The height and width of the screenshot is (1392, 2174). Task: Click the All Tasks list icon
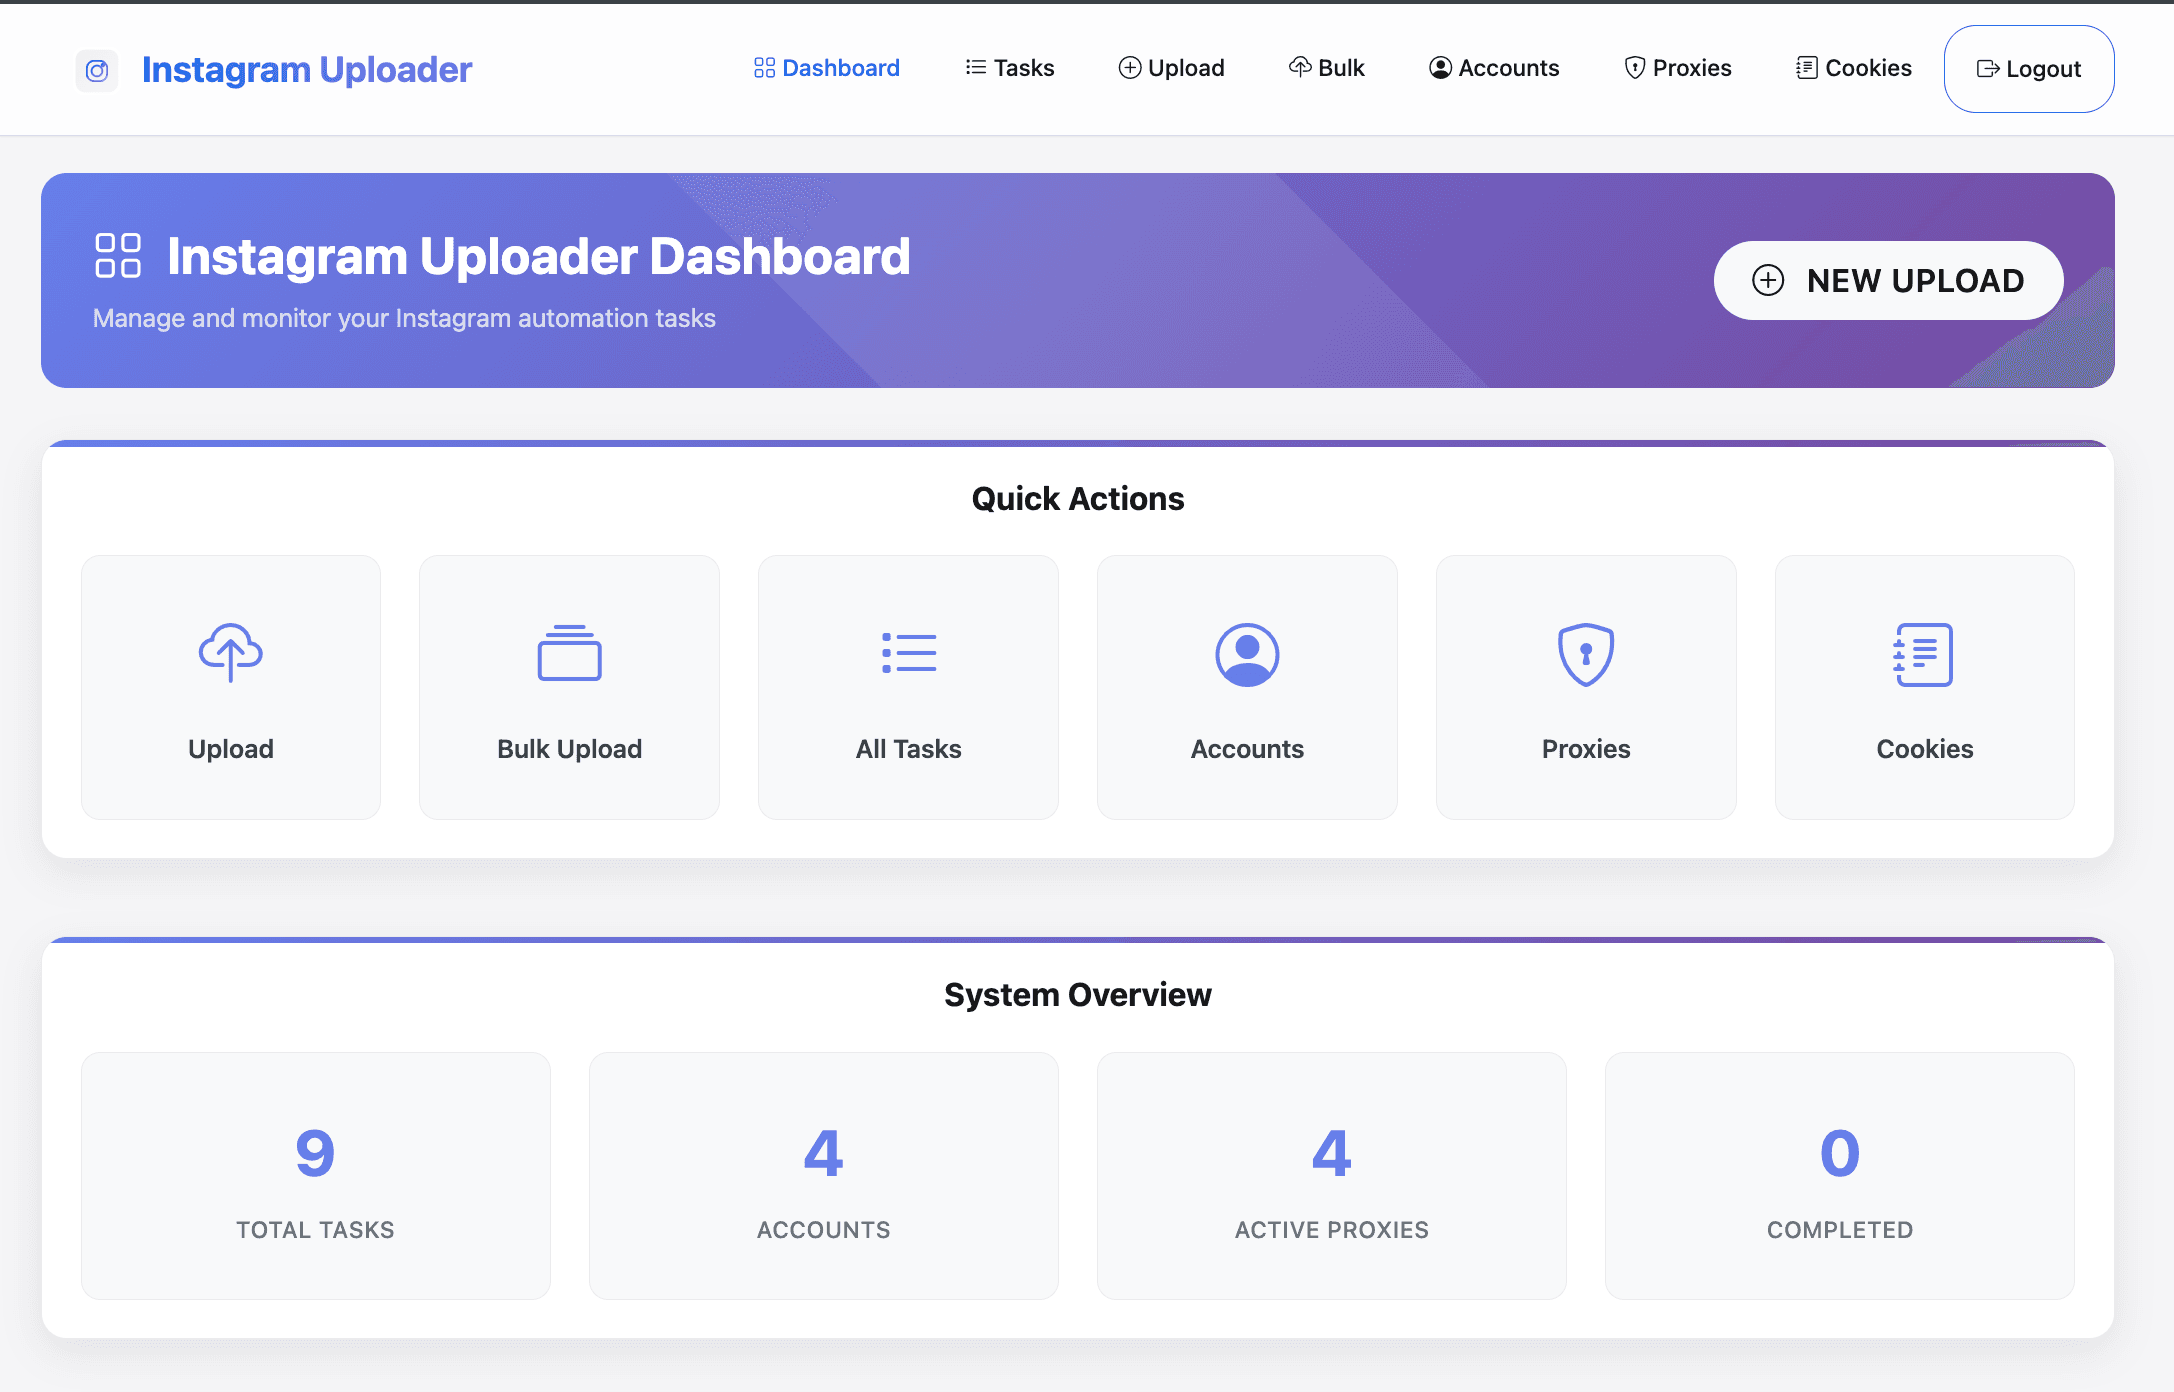coord(907,654)
